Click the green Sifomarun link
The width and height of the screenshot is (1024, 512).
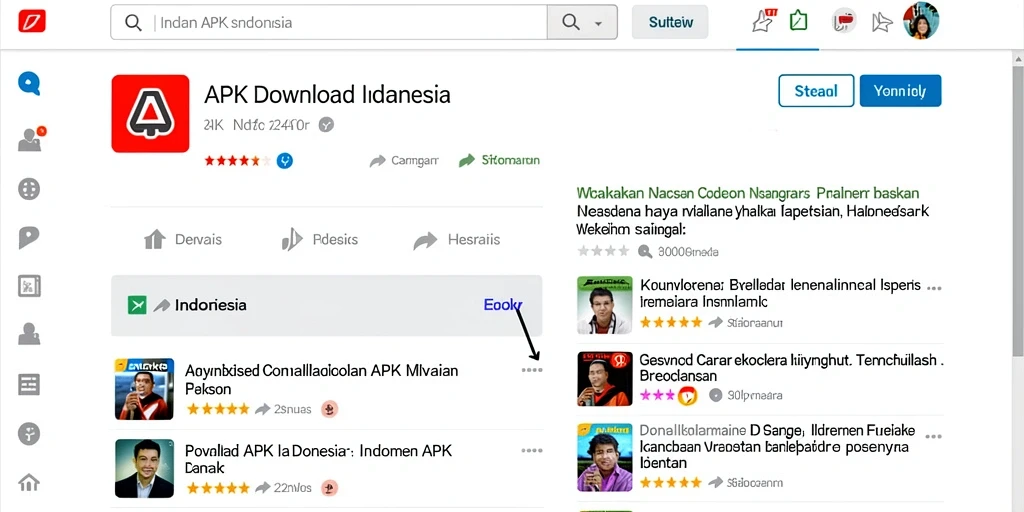click(x=500, y=160)
